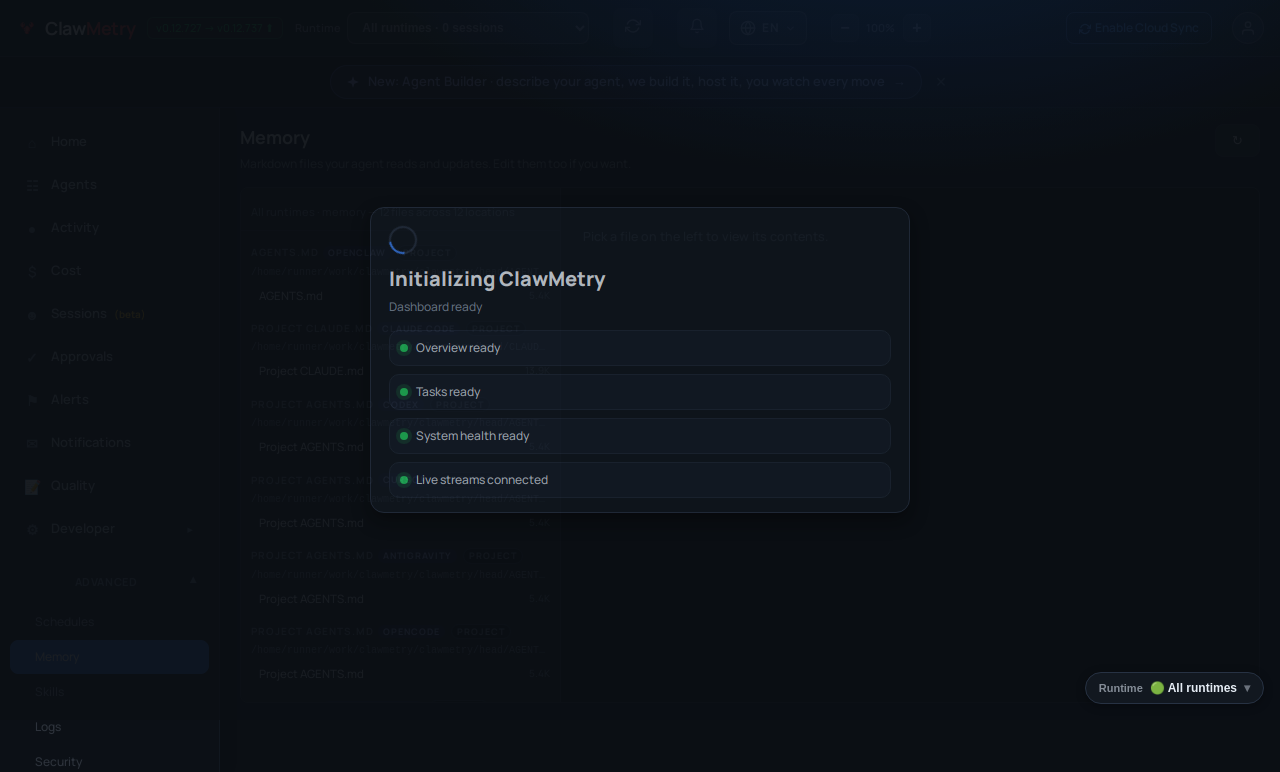Open Project AGENTS.md under the Antigravity heading
The width and height of the screenshot is (1280, 772).
click(x=404, y=599)
